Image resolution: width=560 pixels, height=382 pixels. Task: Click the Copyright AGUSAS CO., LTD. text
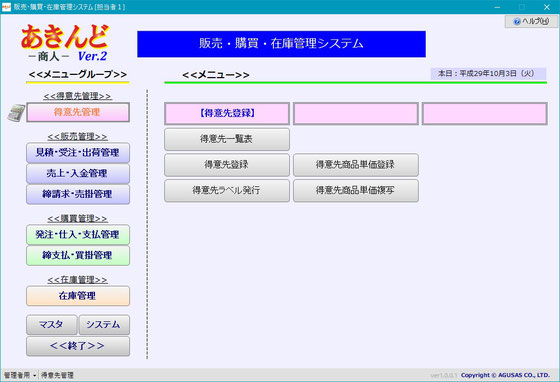click(x=505, y=375)
